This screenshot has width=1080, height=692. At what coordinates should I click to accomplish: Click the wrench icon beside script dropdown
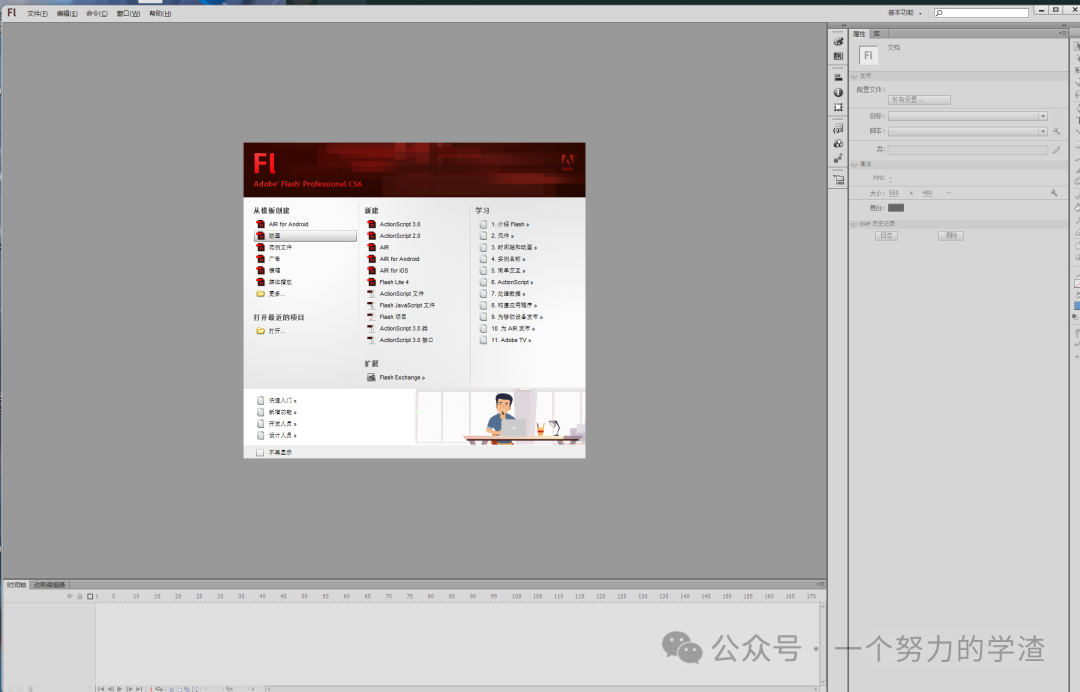[x=1057, y=131]
